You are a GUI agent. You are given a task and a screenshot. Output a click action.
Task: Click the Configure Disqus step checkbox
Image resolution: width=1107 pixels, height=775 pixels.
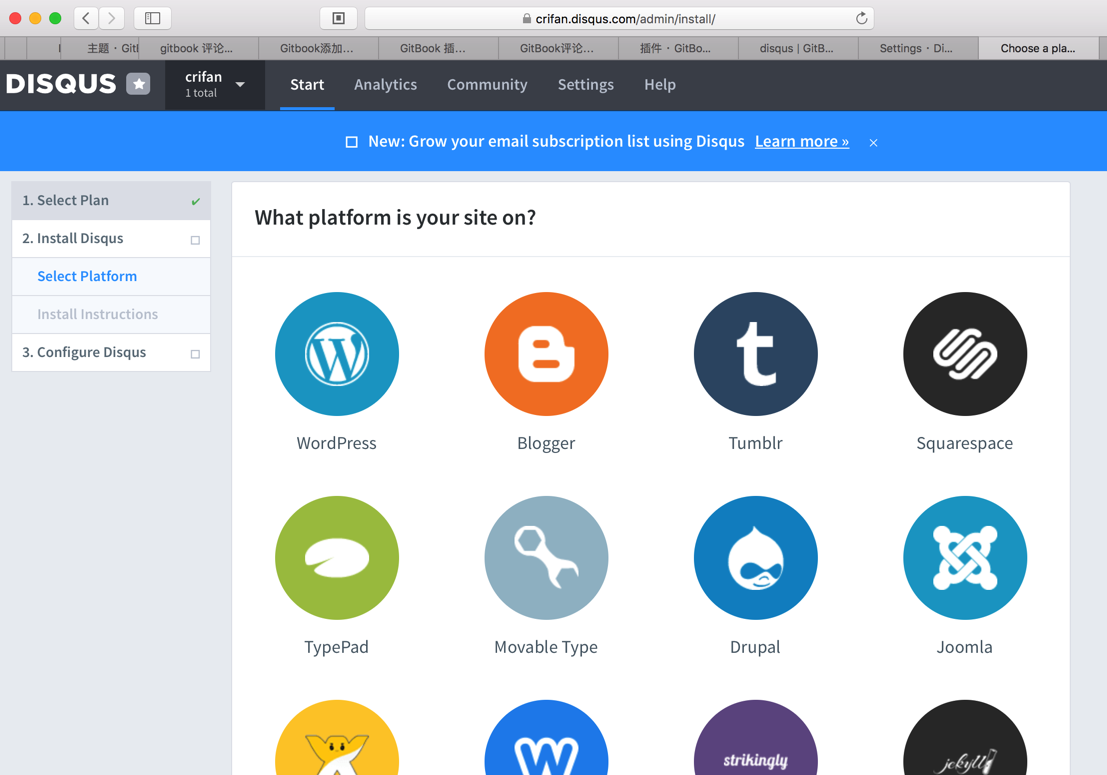point(196,354)
